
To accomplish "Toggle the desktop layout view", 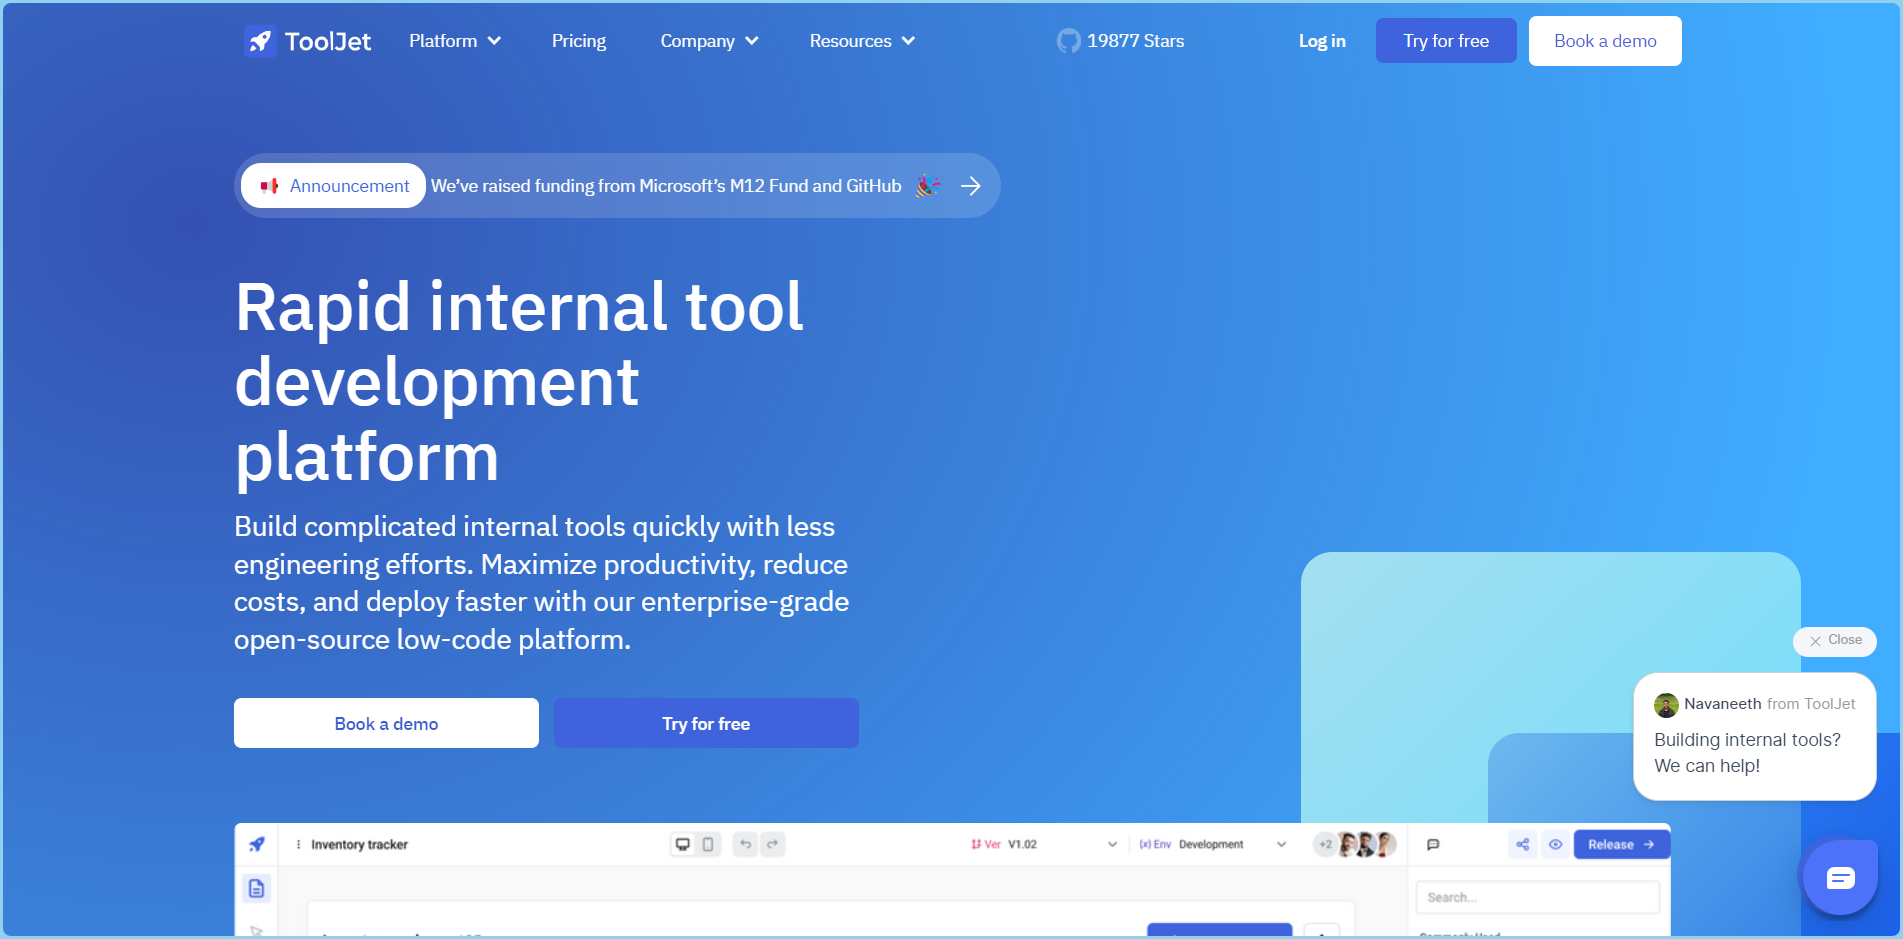I will tap(682, 844).
